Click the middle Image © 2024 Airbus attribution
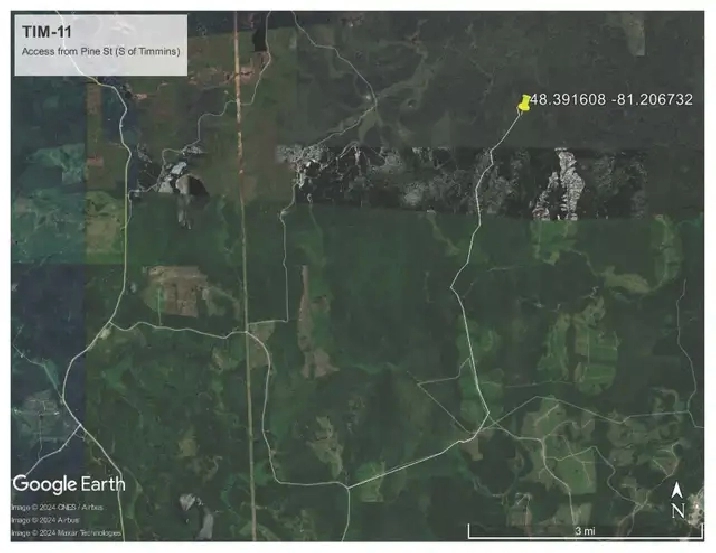The height and width of the screenshot is (553, 716). (45, 520)
